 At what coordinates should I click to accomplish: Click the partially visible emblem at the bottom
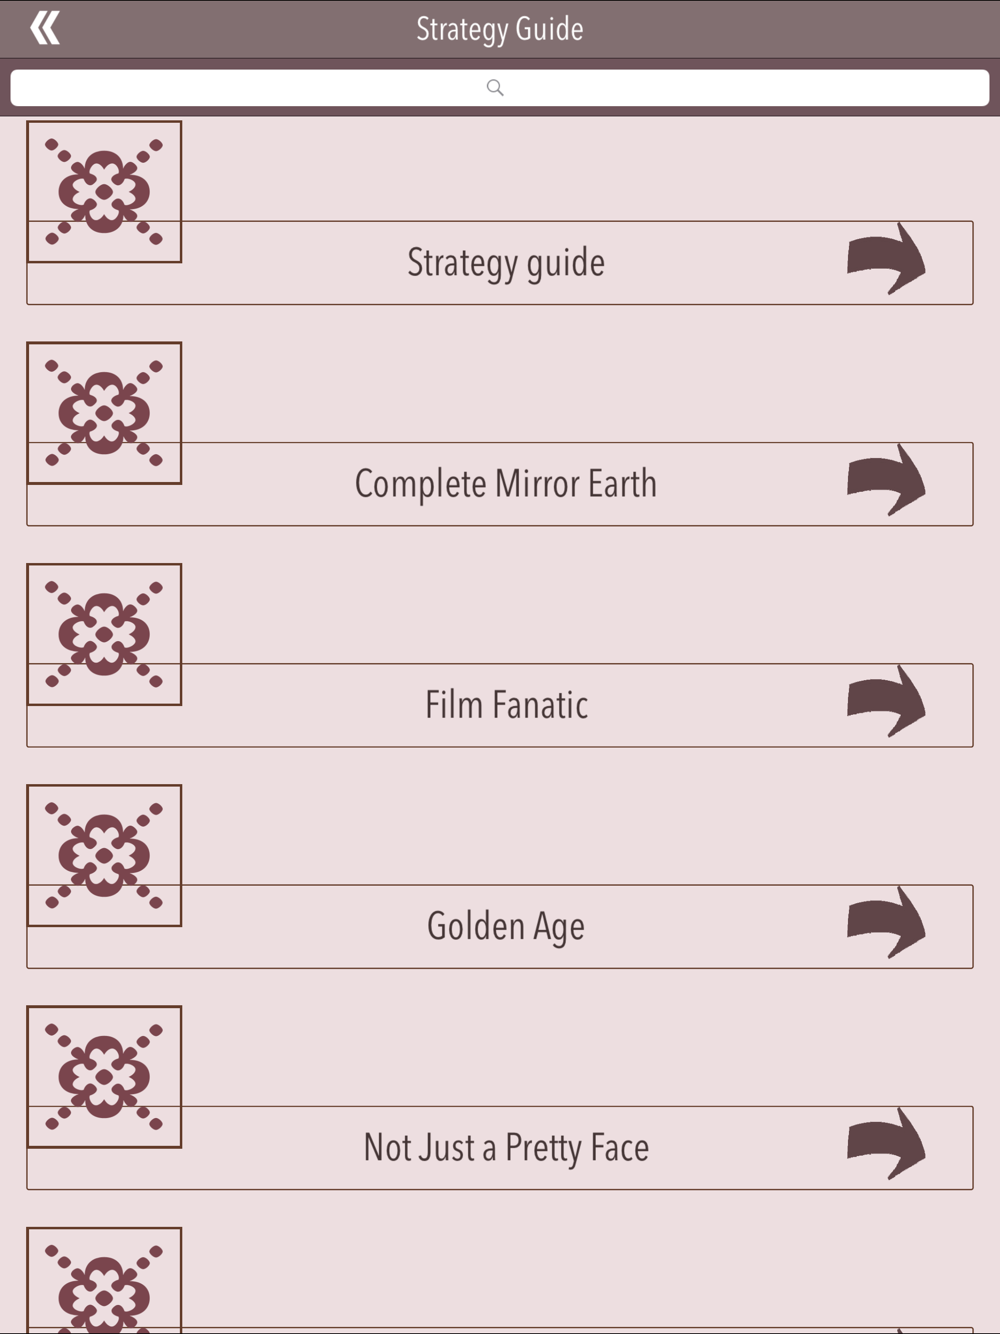point(104,1285)
